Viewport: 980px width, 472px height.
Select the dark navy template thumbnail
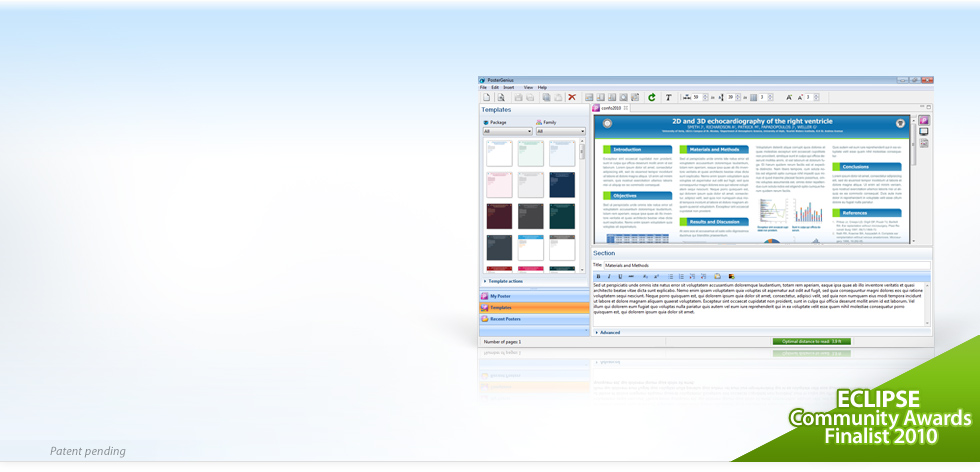point(562,184)
